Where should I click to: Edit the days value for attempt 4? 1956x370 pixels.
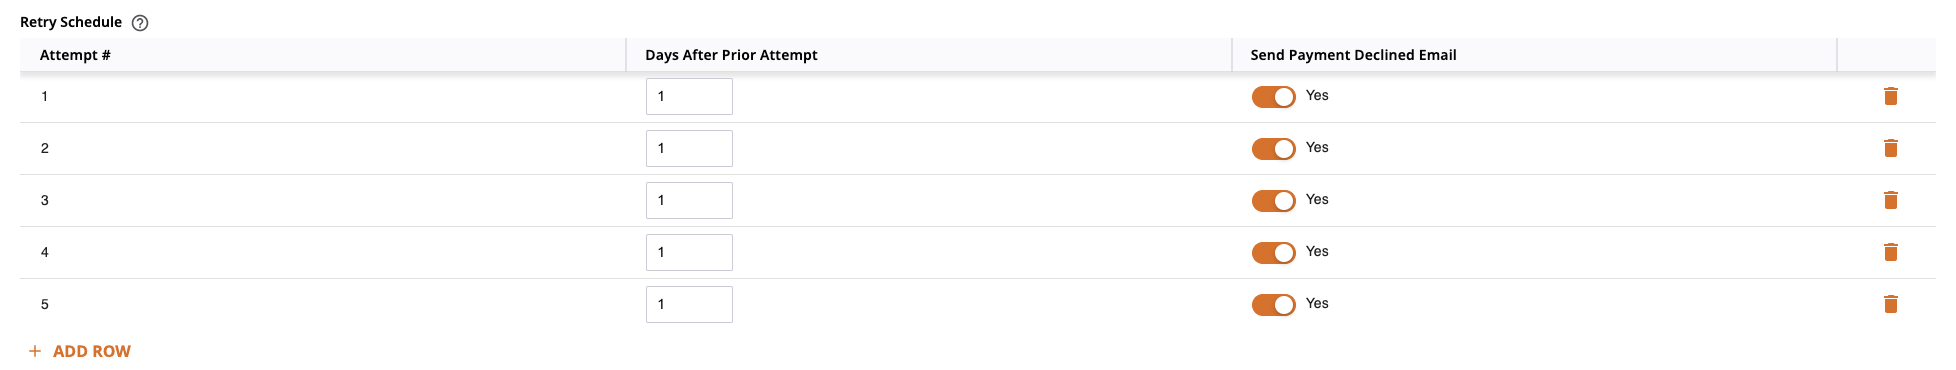pyautogui.click(x=689, y=252)
